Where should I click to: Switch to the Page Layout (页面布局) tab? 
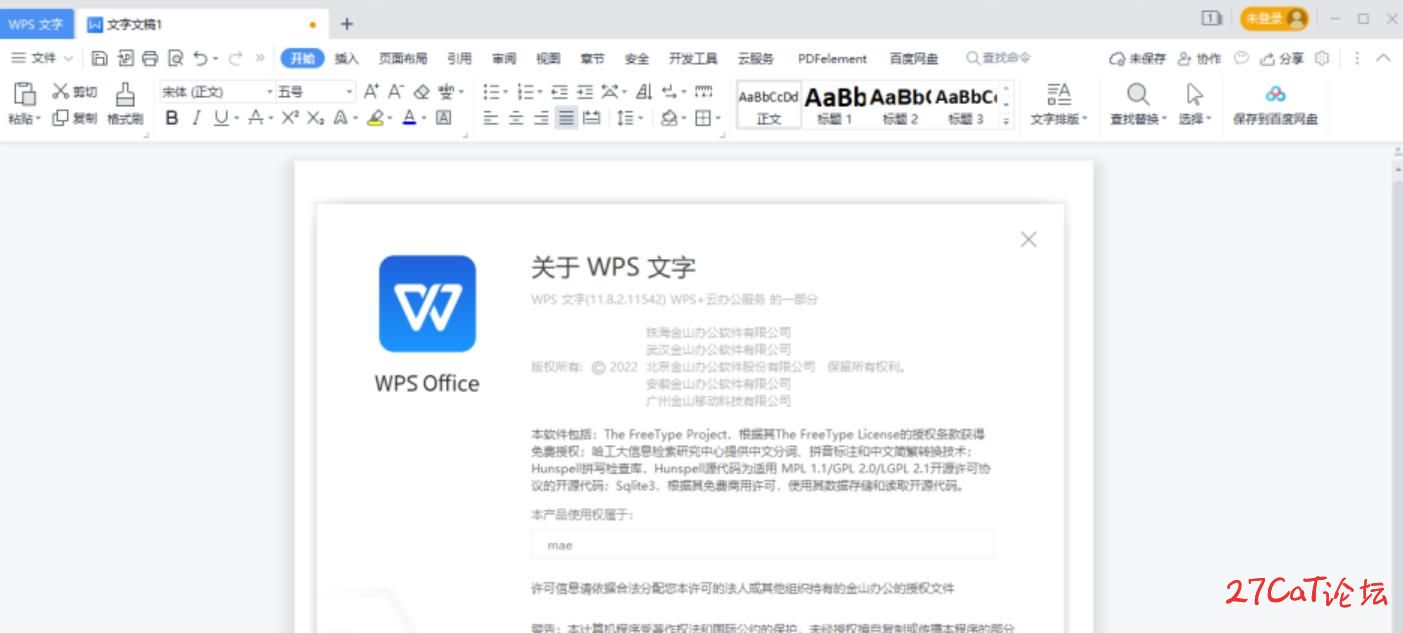[x=402, y=58]
